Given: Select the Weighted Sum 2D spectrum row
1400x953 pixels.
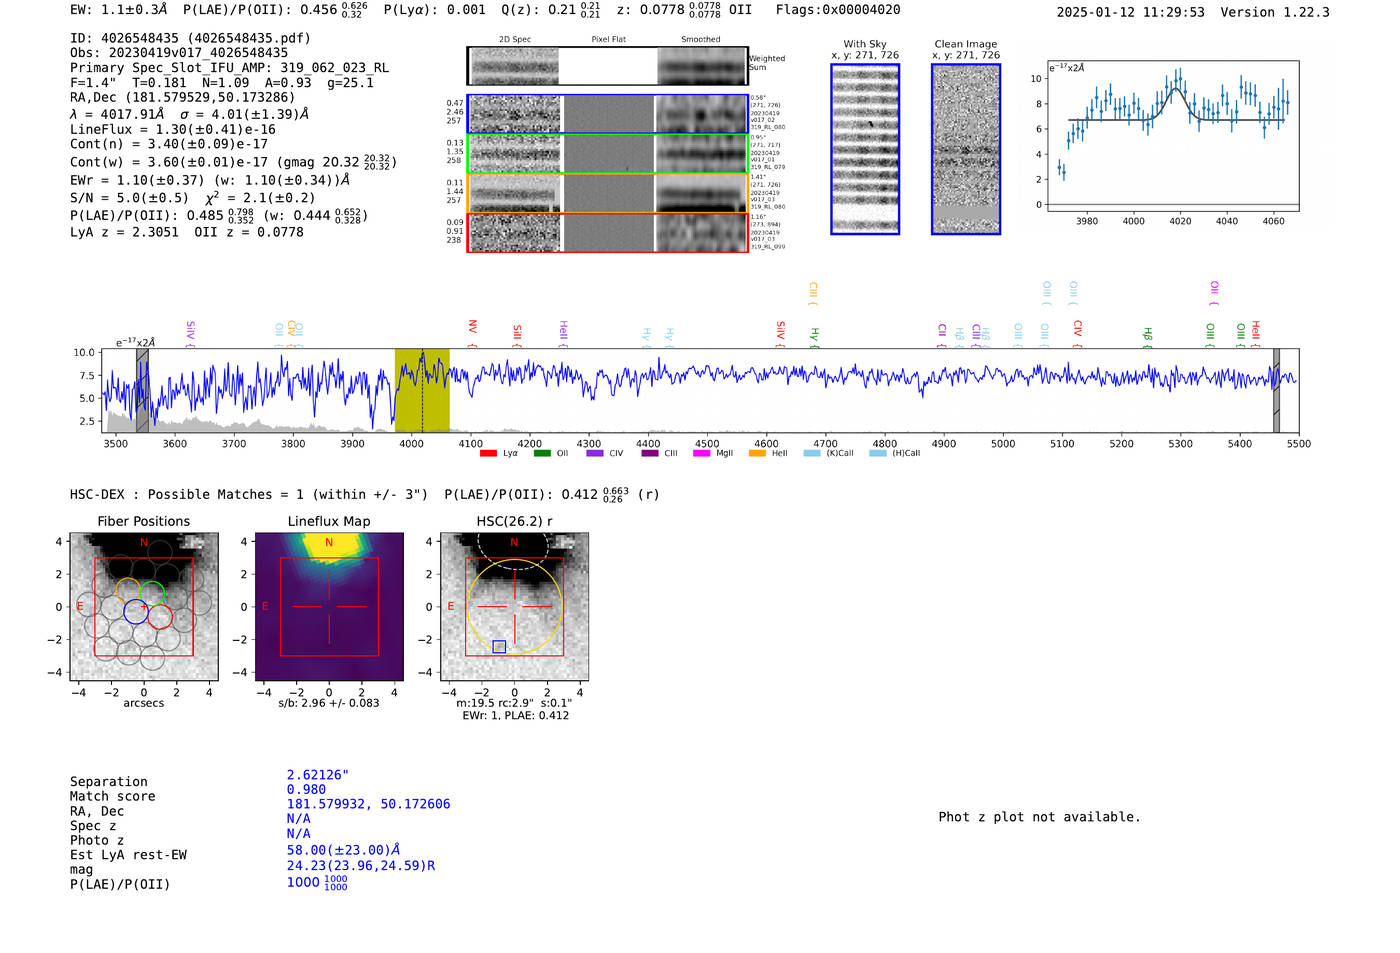Looking at the screenshot, I should [608, 66].
